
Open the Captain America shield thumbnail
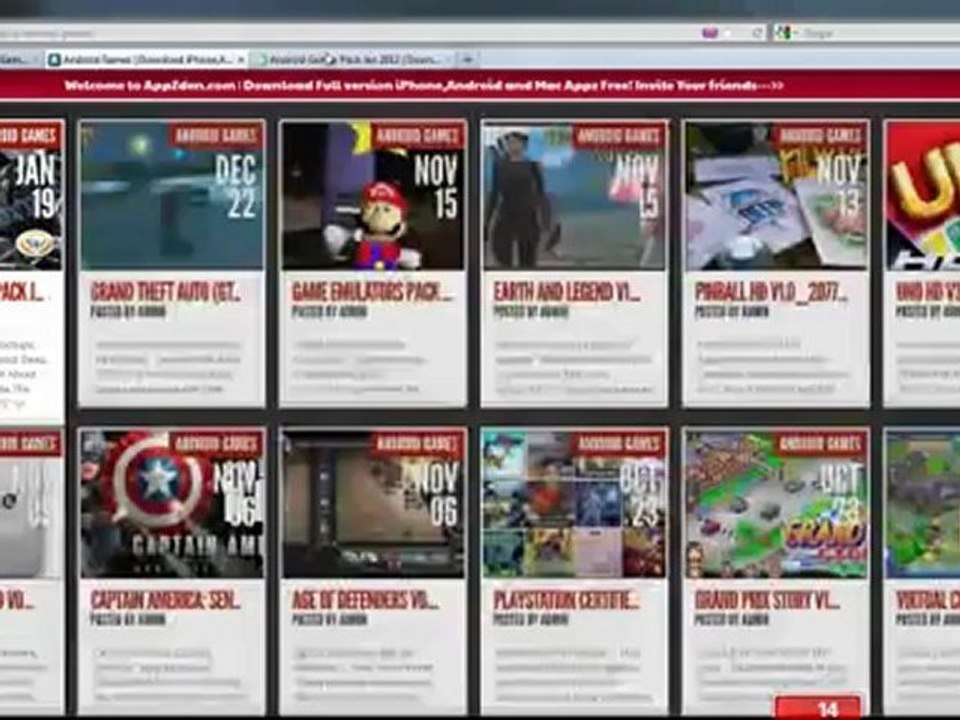(x=172, y=504)
